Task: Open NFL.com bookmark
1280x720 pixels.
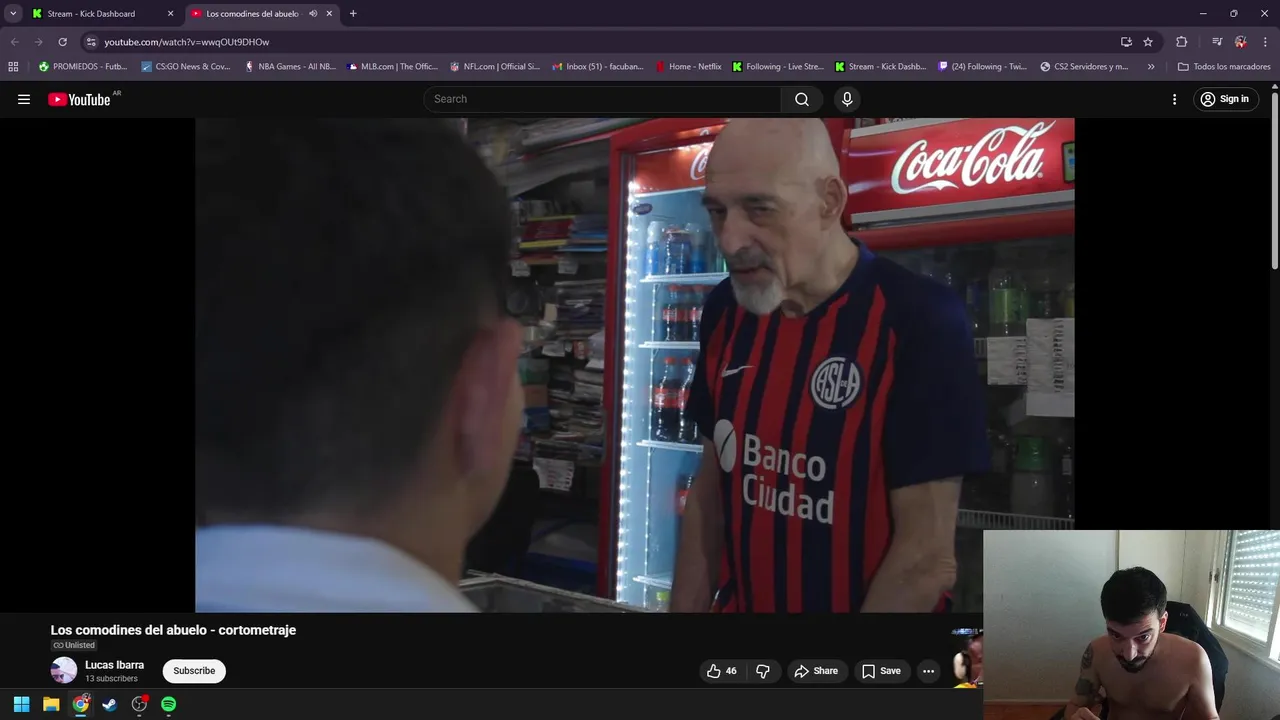Action: (495, 67)
